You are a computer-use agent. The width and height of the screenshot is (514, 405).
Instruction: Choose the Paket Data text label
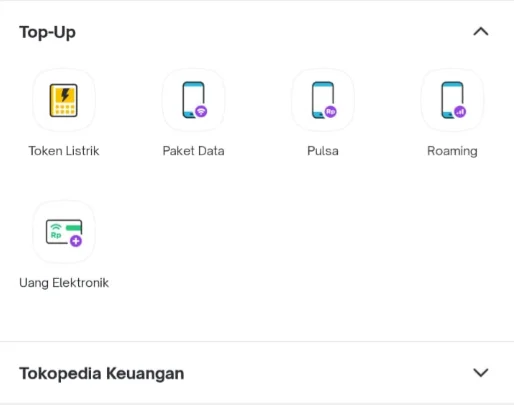coord(193,151)
